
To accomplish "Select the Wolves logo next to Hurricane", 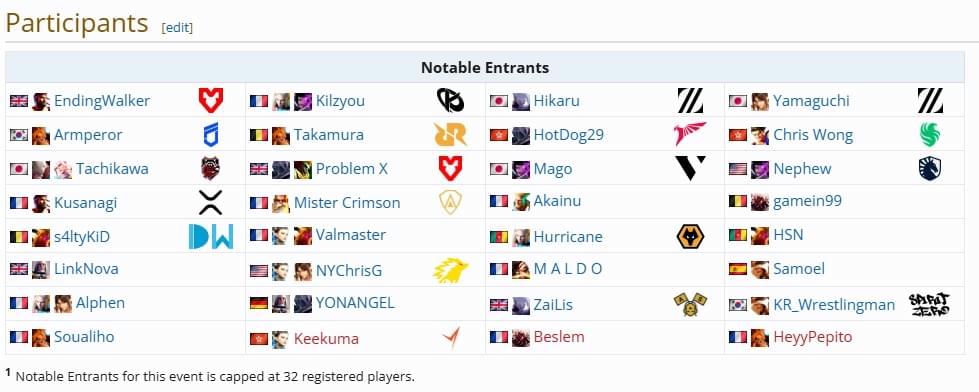I will [x=690, y=237].
